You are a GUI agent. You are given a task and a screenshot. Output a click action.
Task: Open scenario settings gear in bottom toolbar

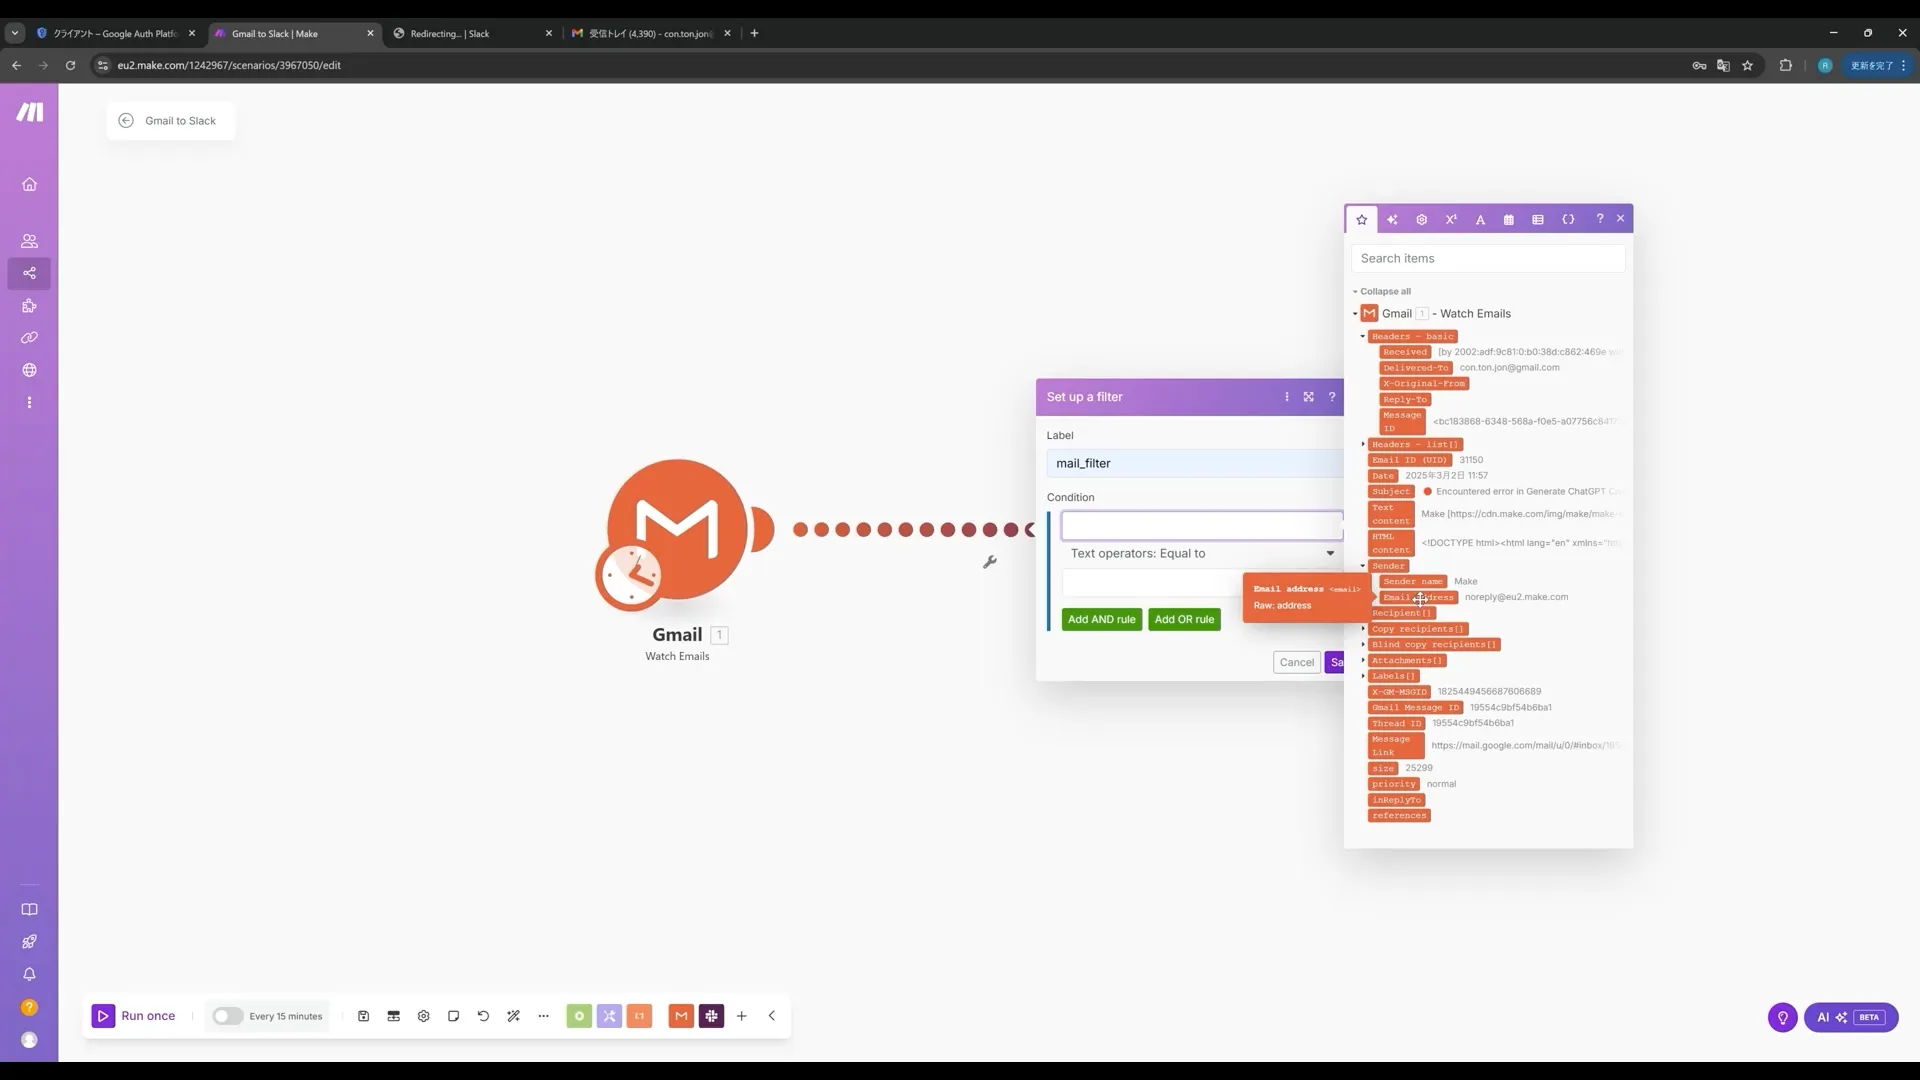click(x=424, y=1016)
